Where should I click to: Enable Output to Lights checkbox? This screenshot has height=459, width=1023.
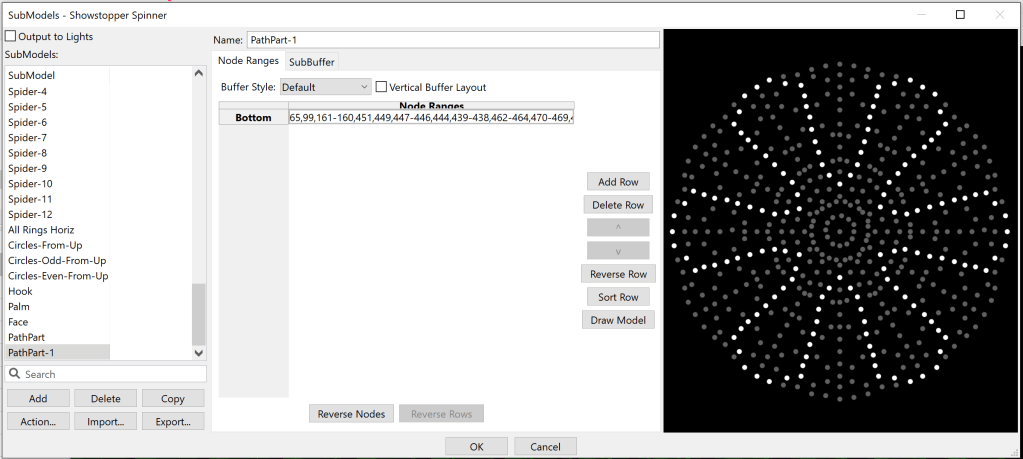(x=11, y=36)
